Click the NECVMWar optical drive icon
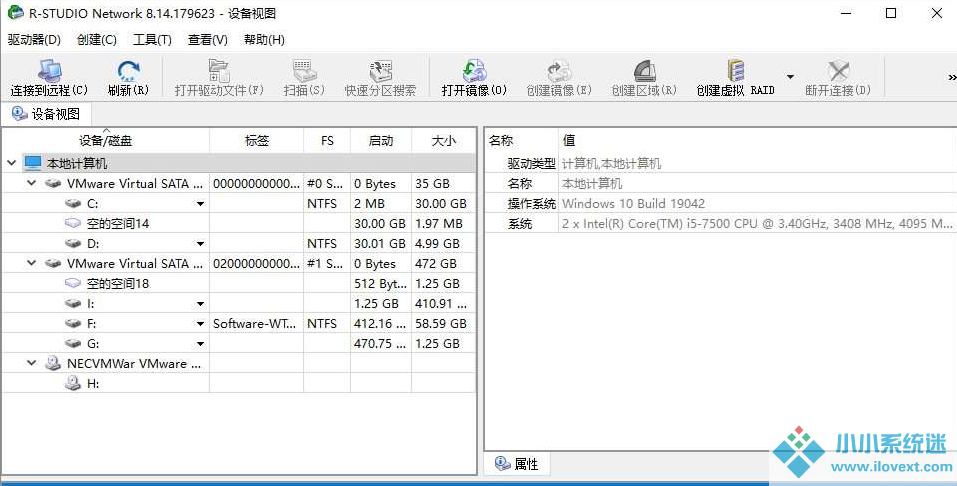The image size is (957, 486). click(x=53, y=363)
